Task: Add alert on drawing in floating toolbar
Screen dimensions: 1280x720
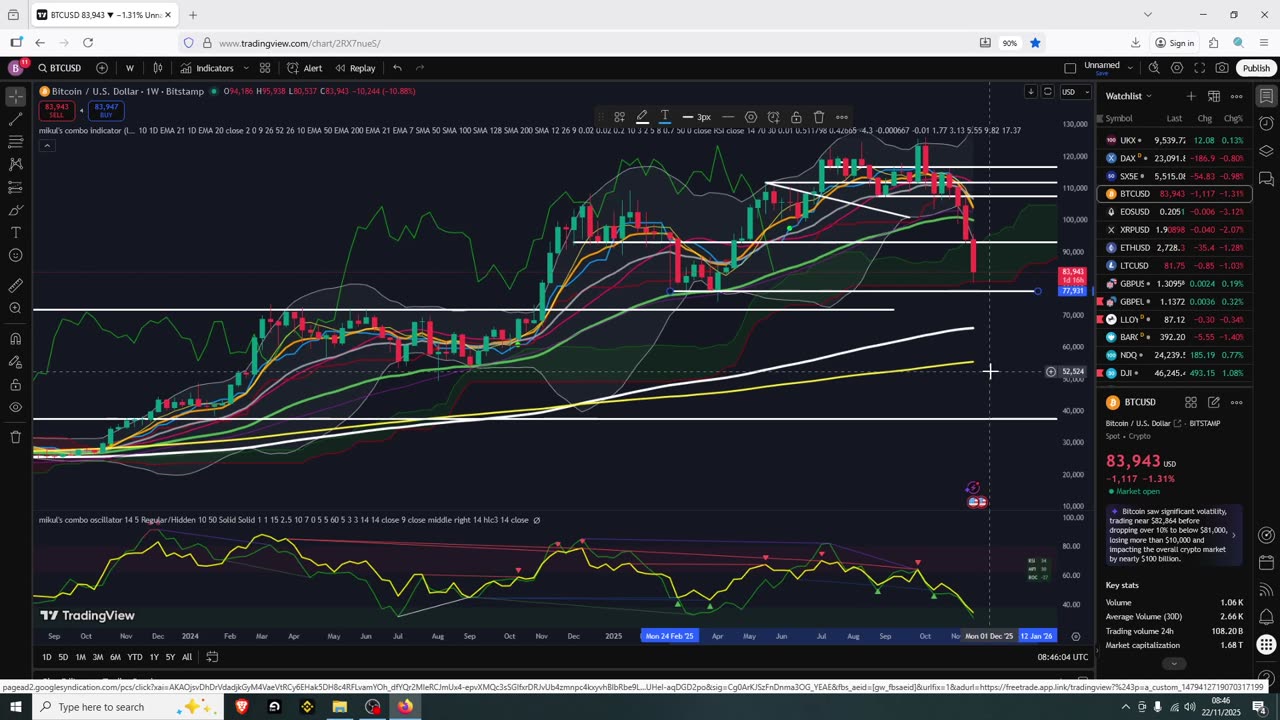Action: 773,117
